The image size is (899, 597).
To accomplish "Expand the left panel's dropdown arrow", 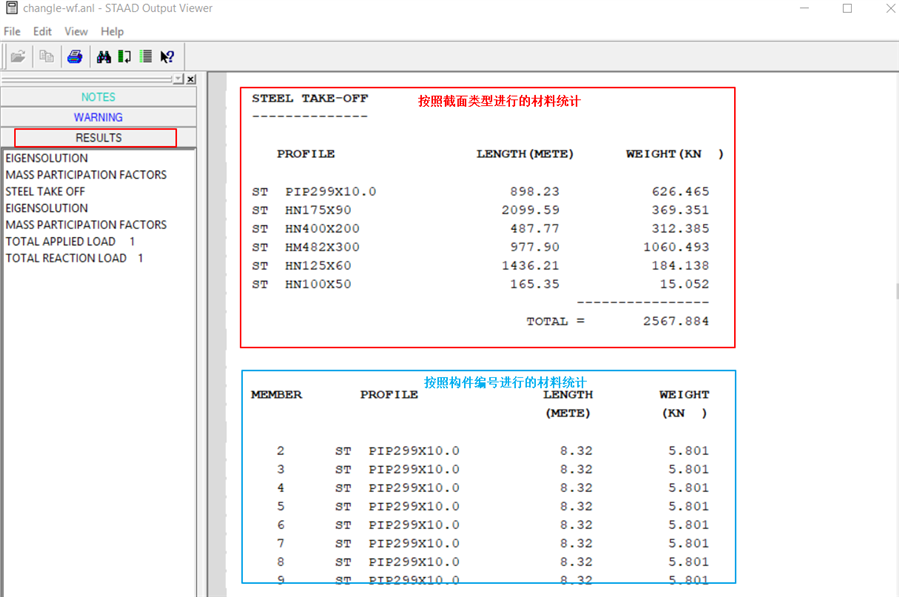I will pos(178,79).
